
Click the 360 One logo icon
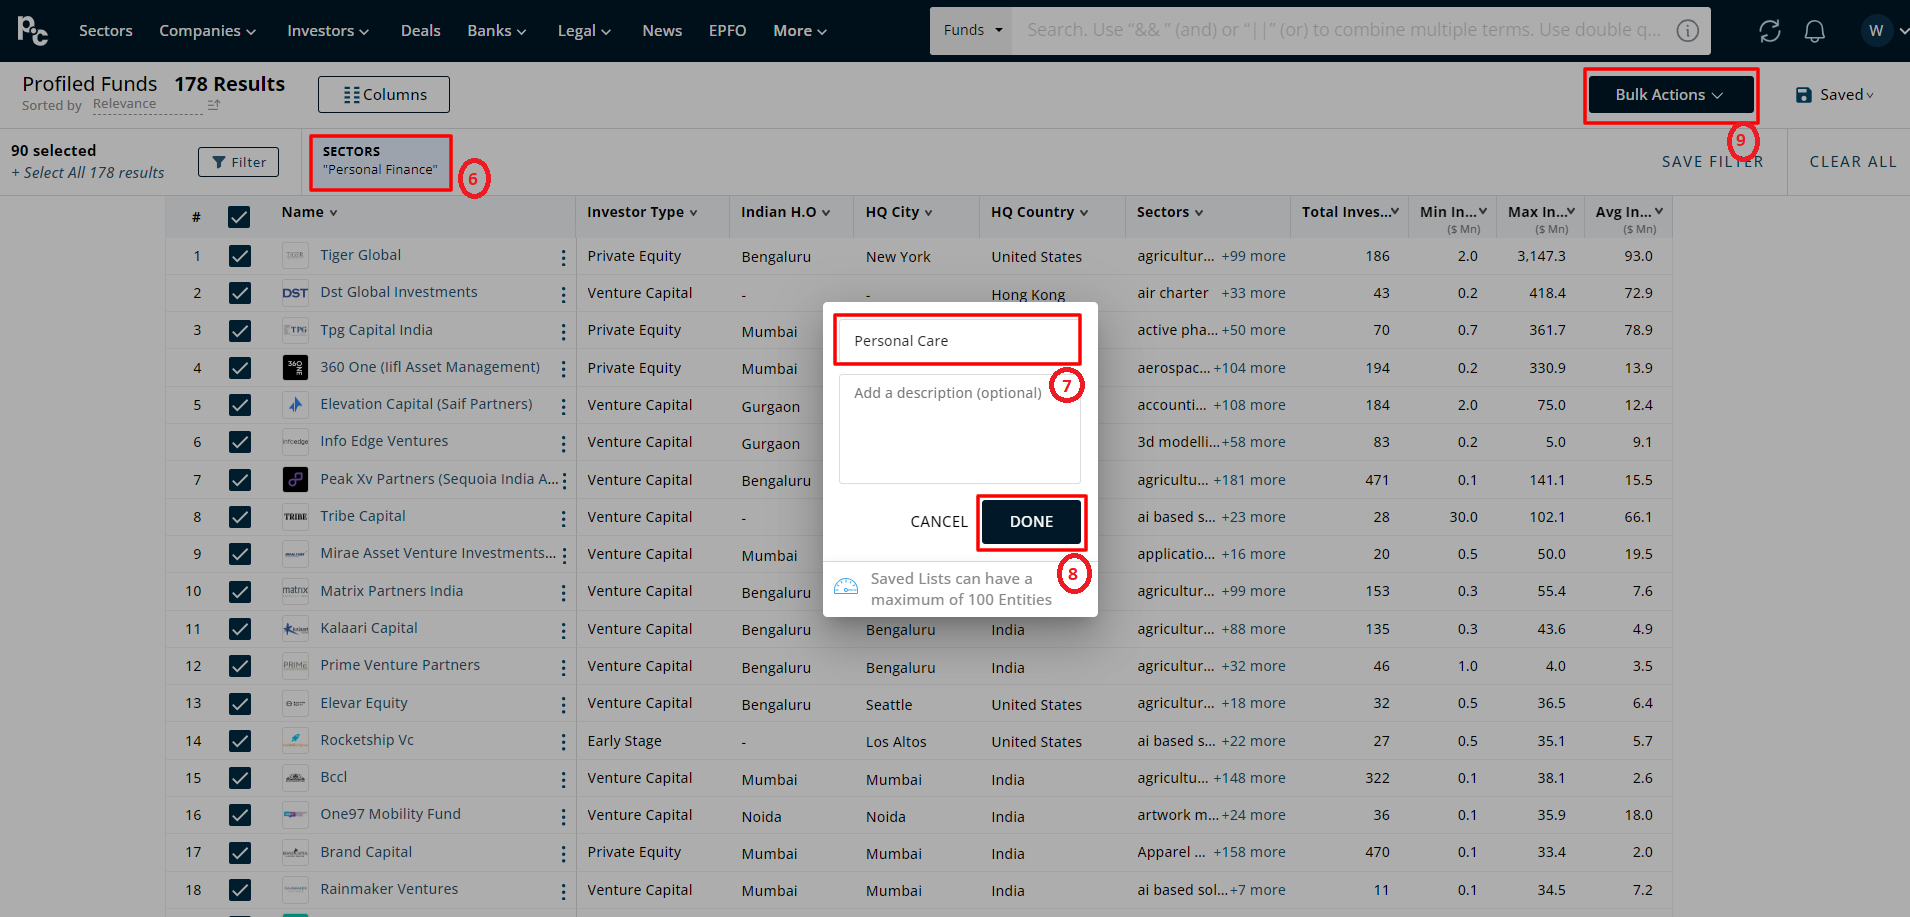pyautogui.click(x=295, y=367)
